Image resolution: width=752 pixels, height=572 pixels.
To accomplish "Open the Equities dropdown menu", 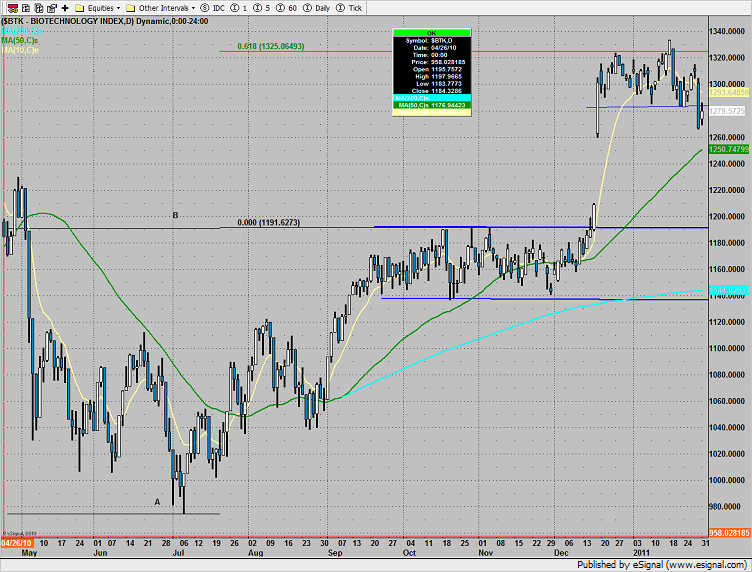I will pyautogui.click(x=99, y=6).
